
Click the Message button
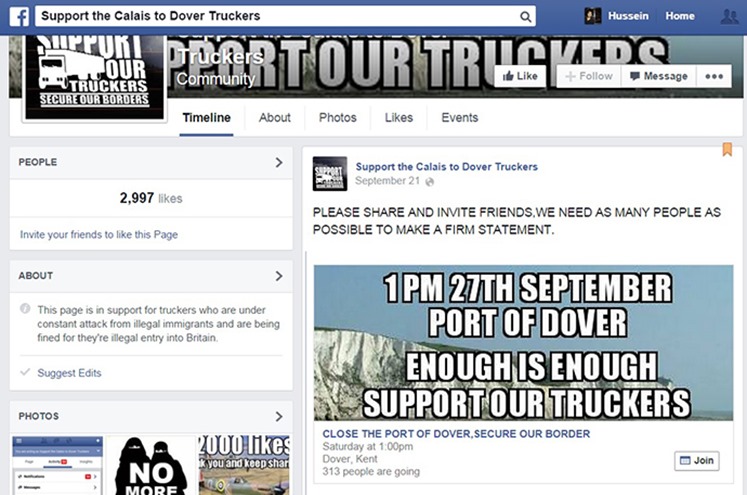coord(659,76)
